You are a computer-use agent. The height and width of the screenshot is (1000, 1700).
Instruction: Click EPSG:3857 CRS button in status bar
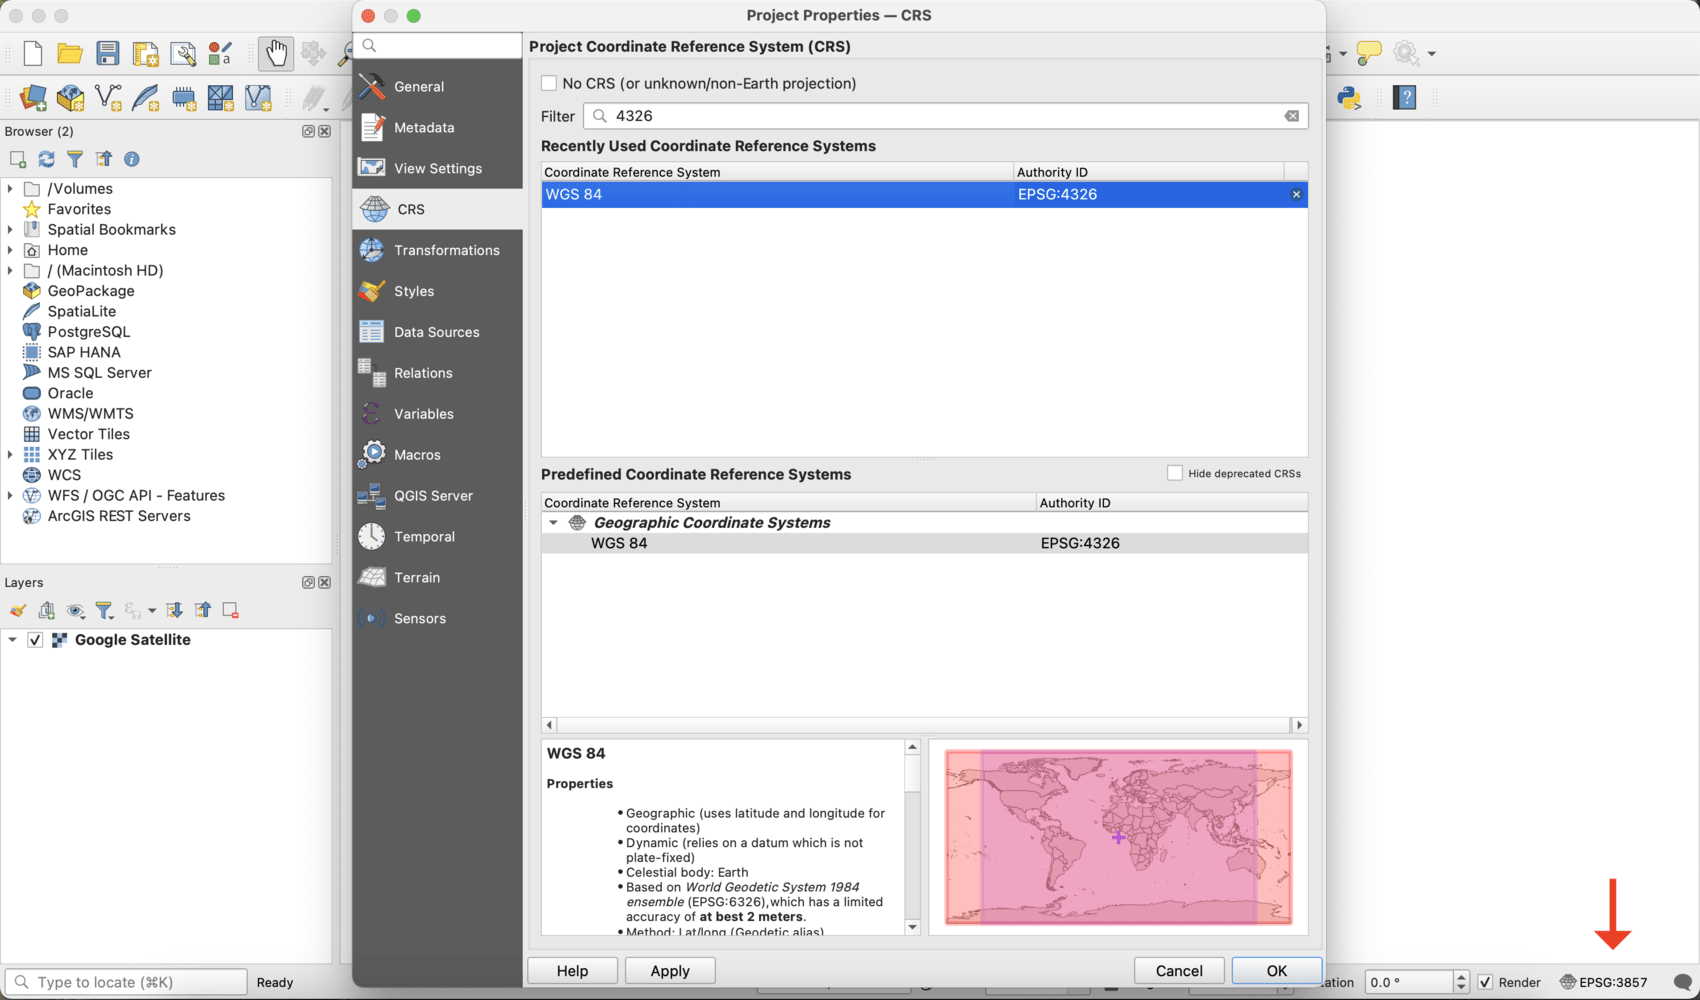point(1603,982)
